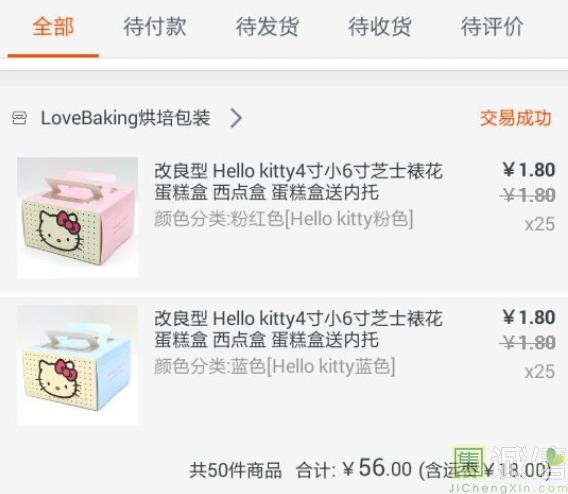Switch to the 全部 tab

(x=53, y=27)
